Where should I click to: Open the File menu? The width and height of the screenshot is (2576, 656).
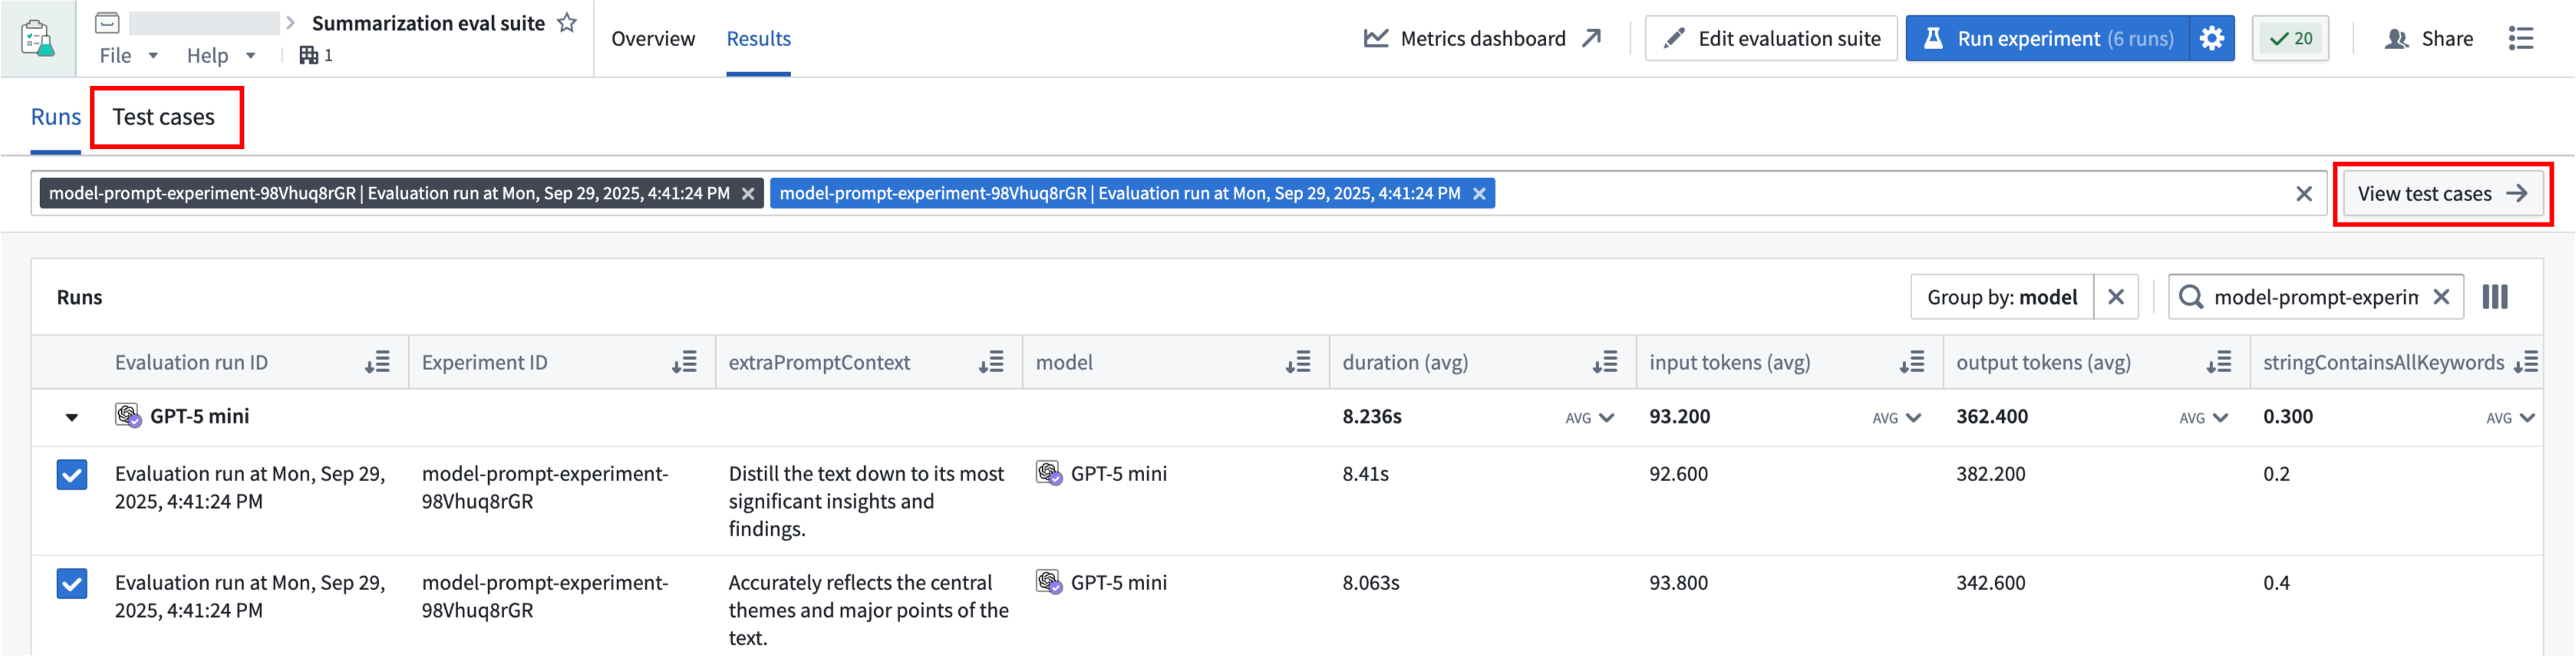[127, 56]
